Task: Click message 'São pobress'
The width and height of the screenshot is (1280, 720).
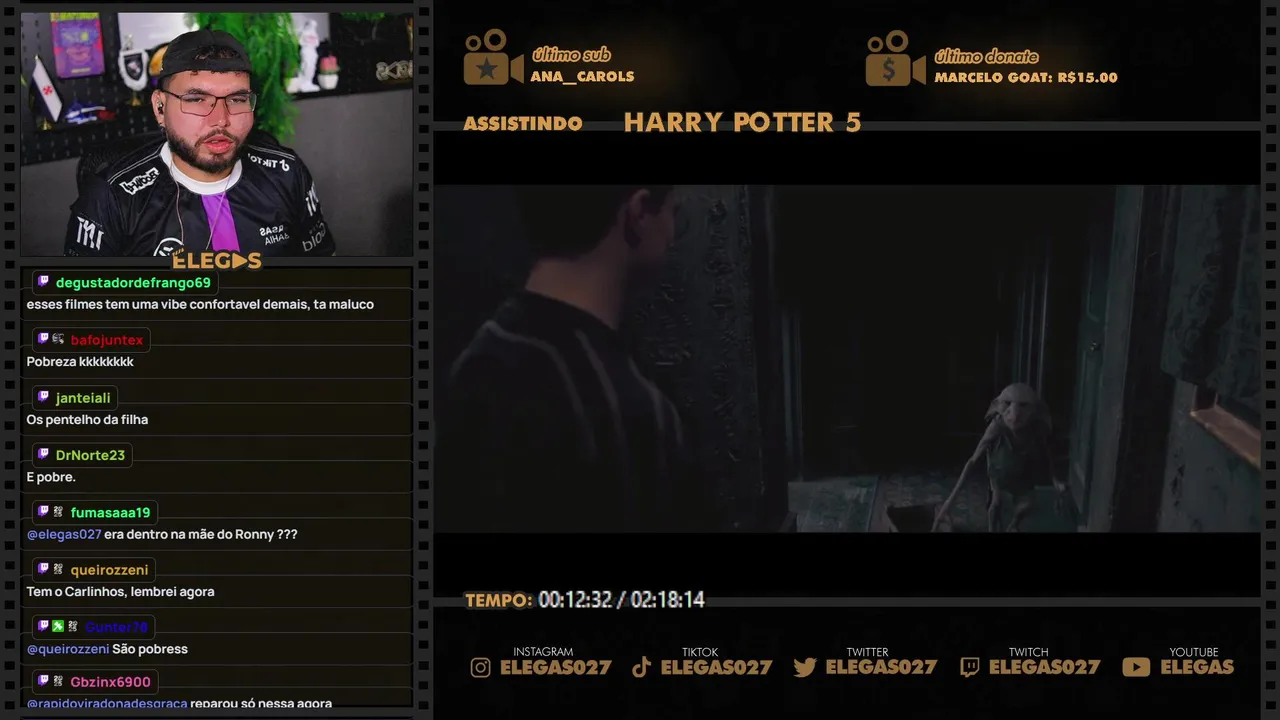Action: click(x=150, y=649)
